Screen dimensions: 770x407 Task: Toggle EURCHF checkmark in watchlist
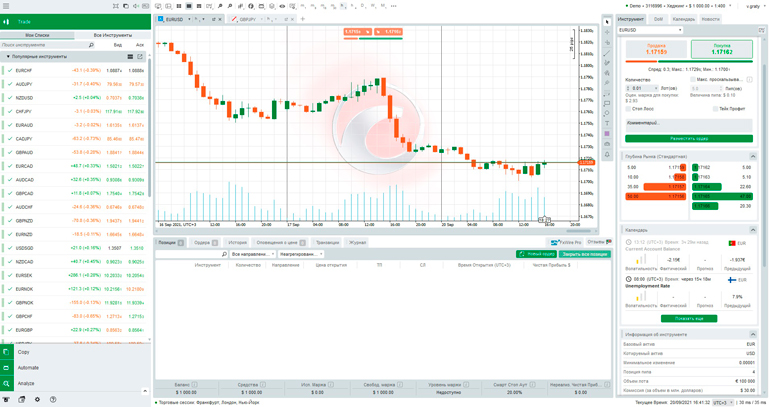click(x=10, y=70)
